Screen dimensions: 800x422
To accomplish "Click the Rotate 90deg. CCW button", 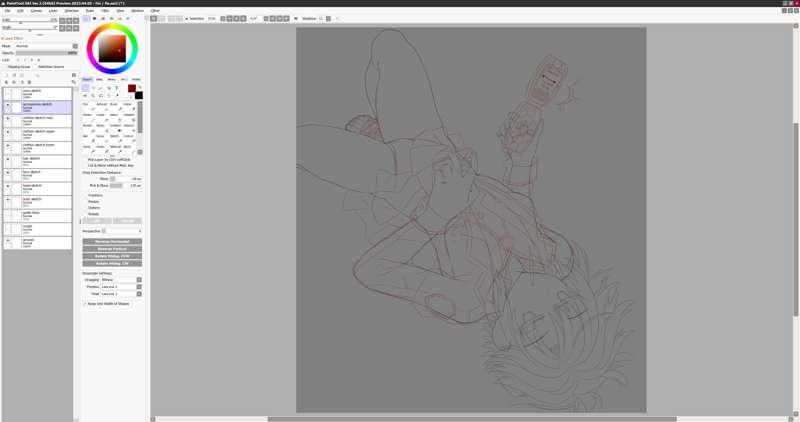I will [x=112, y=256].
